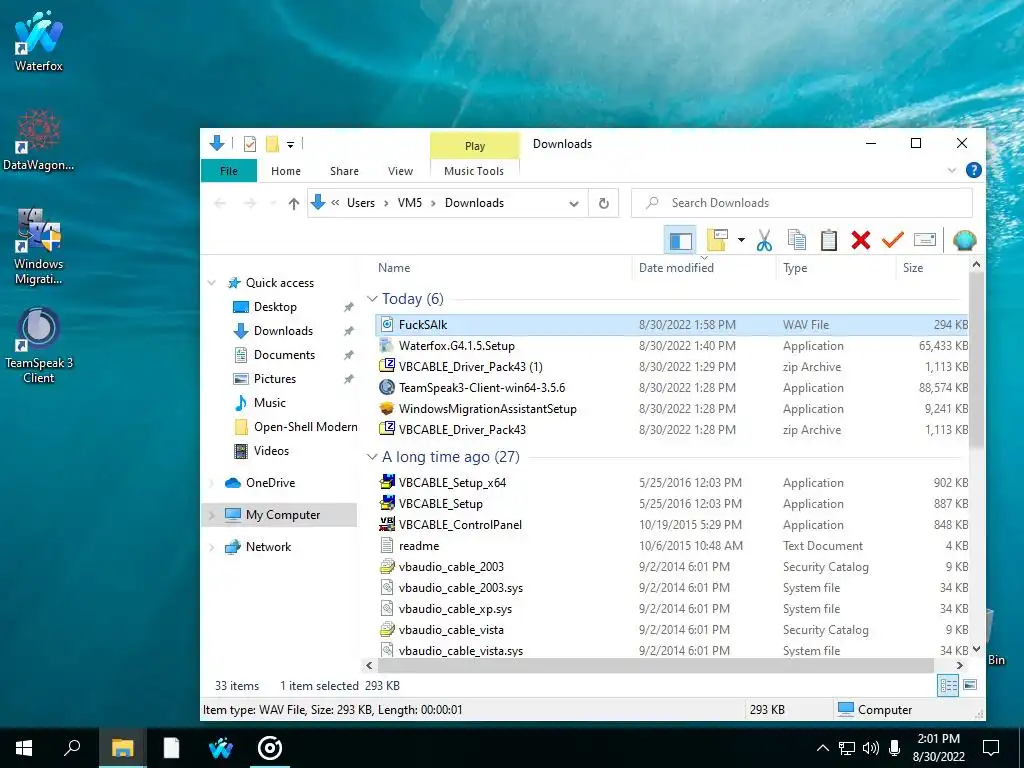Sort by the Name column header
Screen dimensions: 1024x768
[x=394, y=268]
